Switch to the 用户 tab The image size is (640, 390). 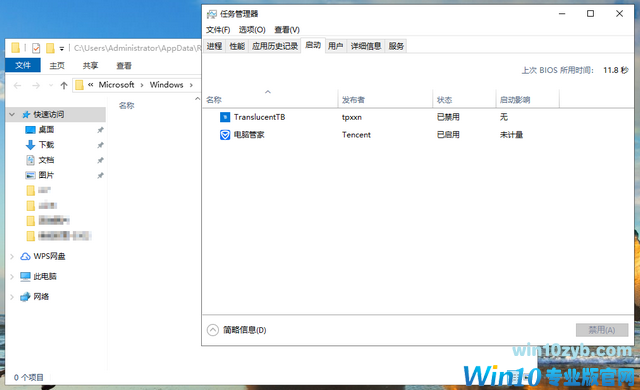pos(336,46)
